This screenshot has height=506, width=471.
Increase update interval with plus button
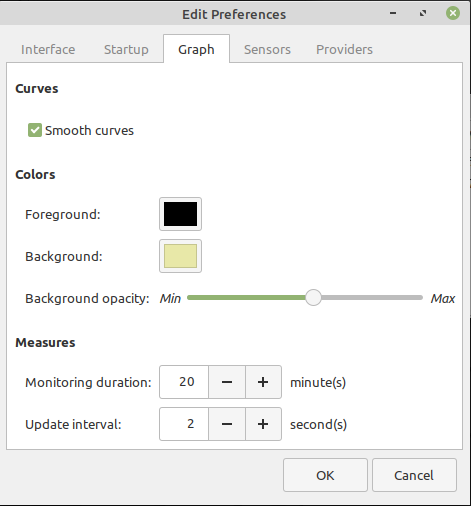pyautogui.click(x=263, y=424)
